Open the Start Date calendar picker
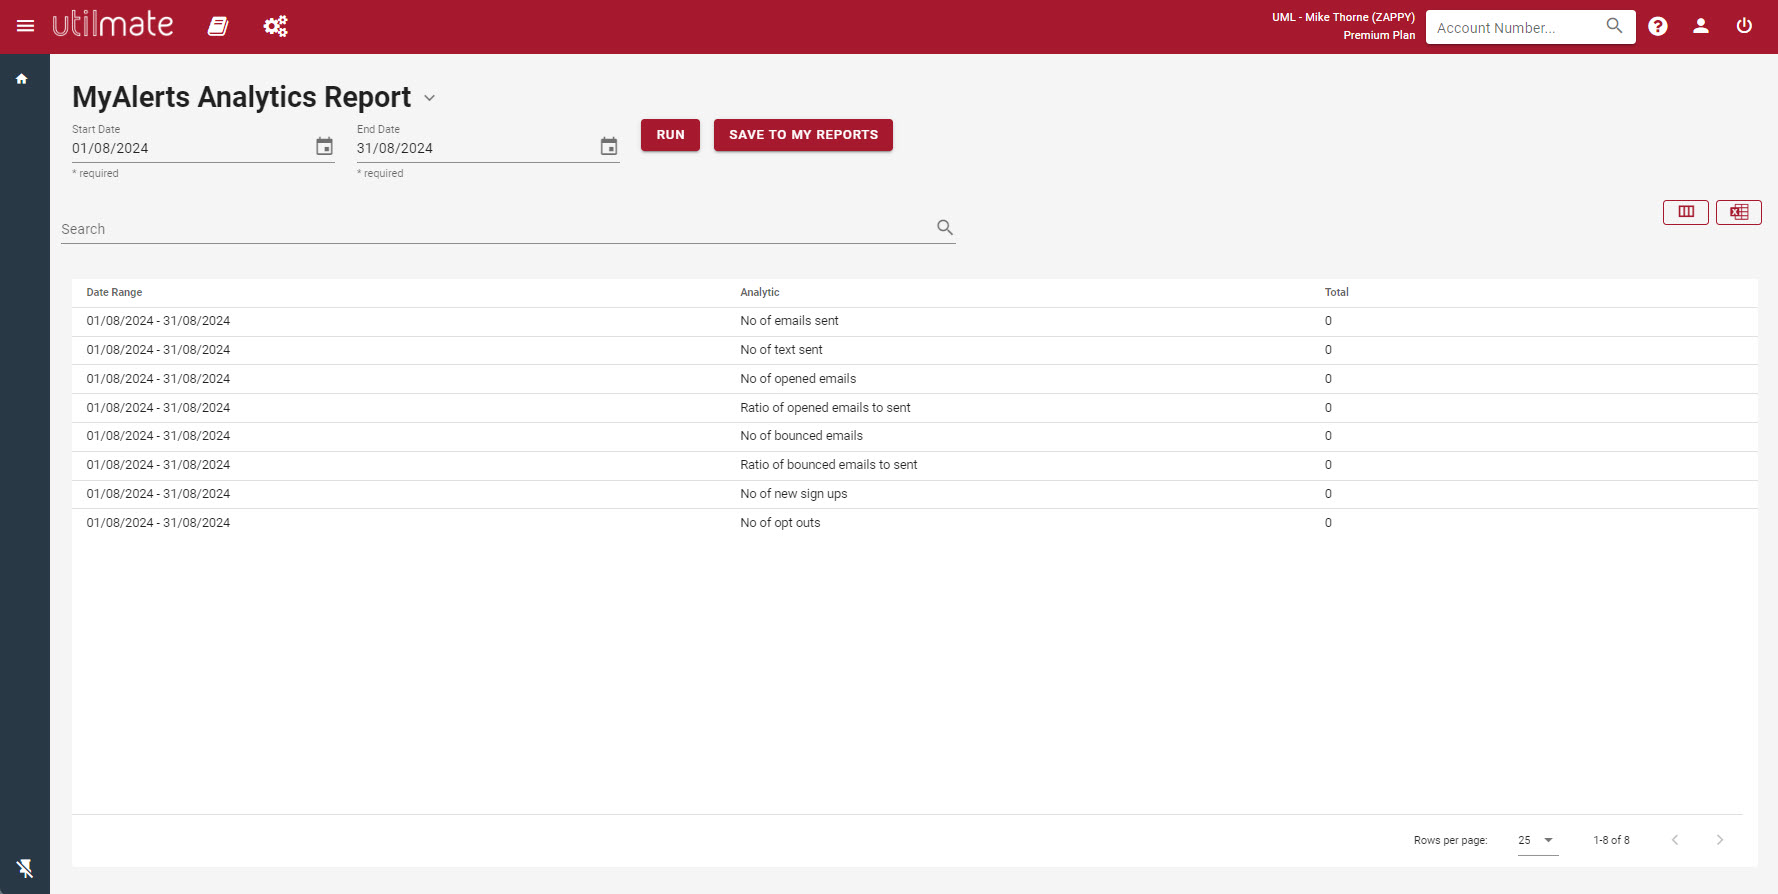This screenshot has height=894, width=1778. coord(324,147)
